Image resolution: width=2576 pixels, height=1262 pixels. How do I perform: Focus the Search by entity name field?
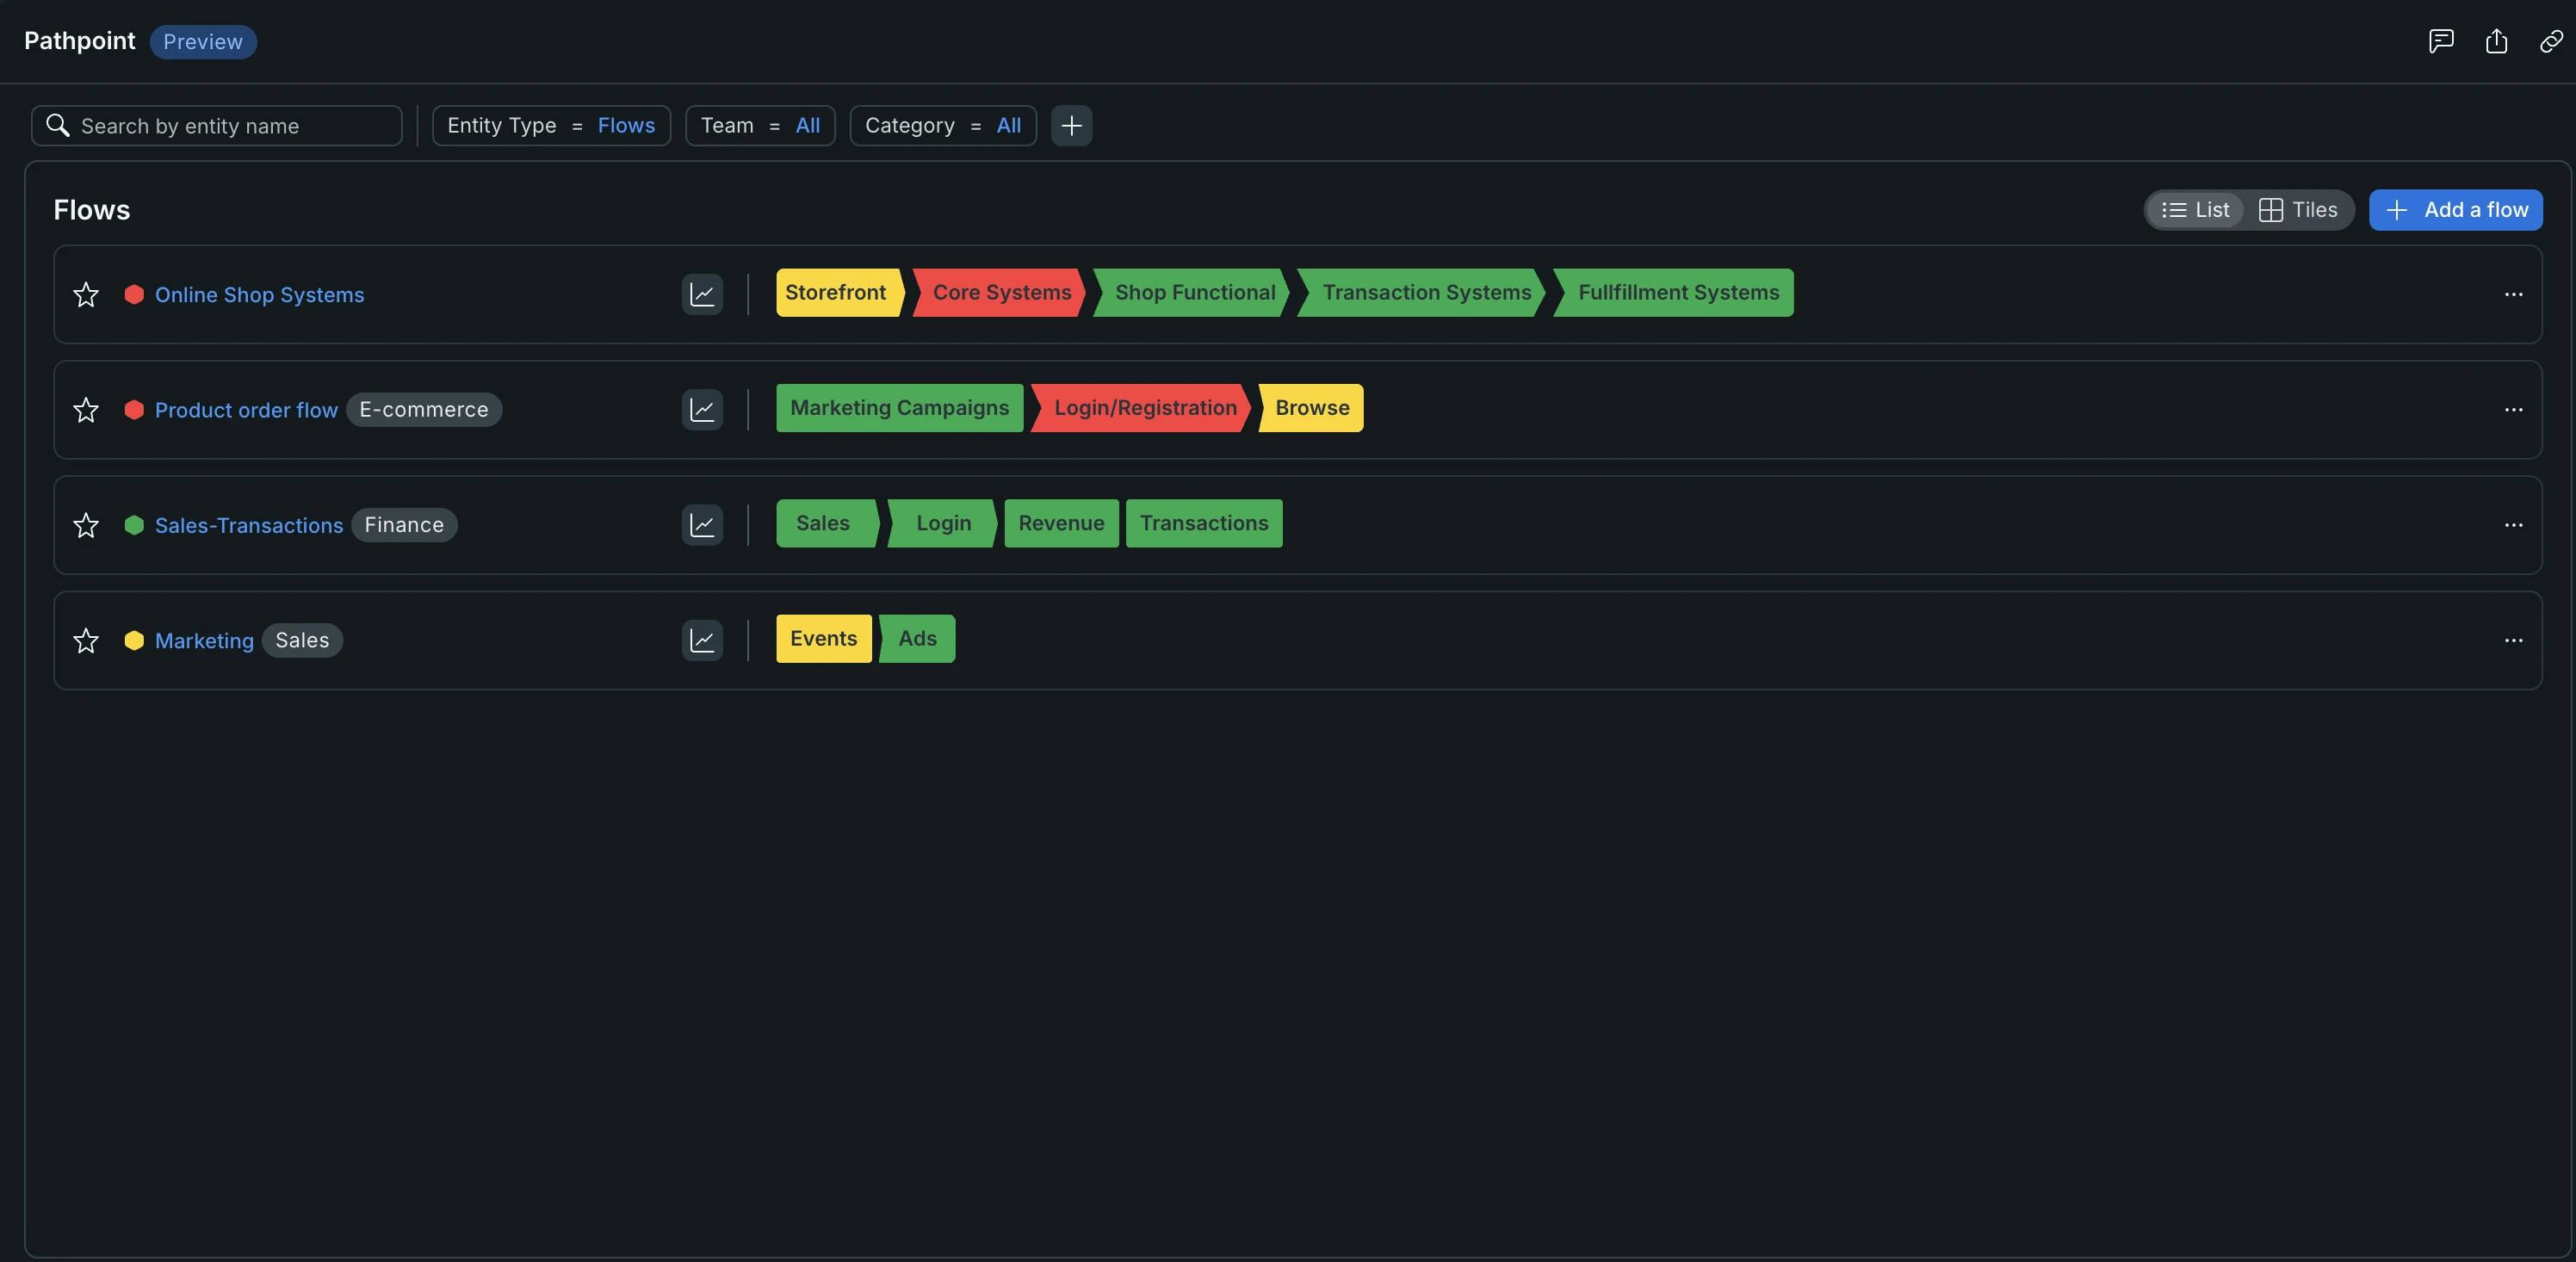tap(217, 126)
